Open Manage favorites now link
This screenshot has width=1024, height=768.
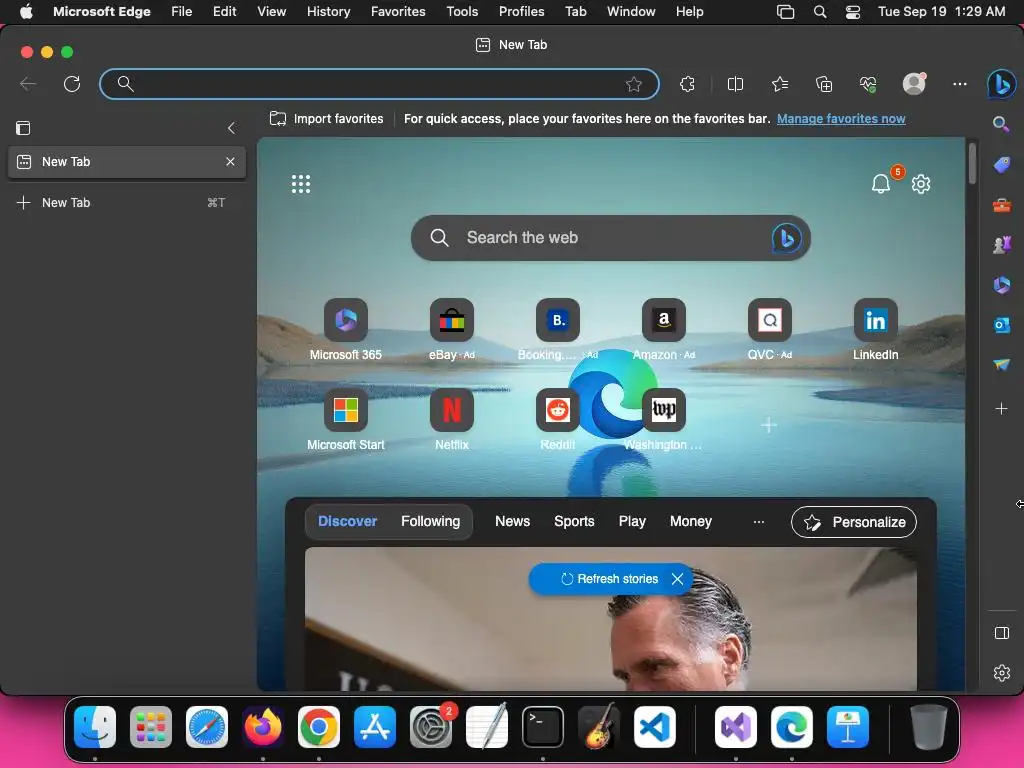point(841,119)
